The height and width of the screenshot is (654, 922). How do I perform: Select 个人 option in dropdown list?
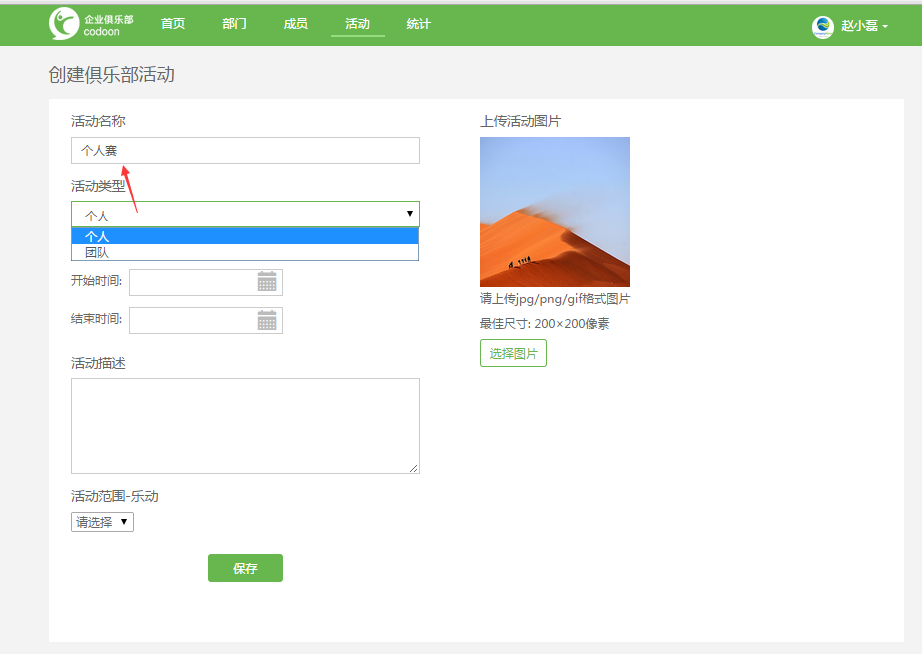click(245, 236)
